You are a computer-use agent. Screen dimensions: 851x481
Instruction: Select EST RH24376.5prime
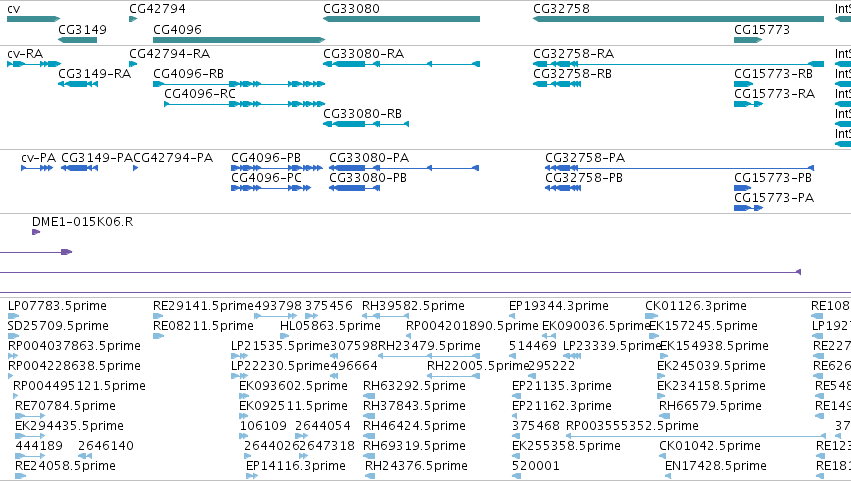click(416, 466)
